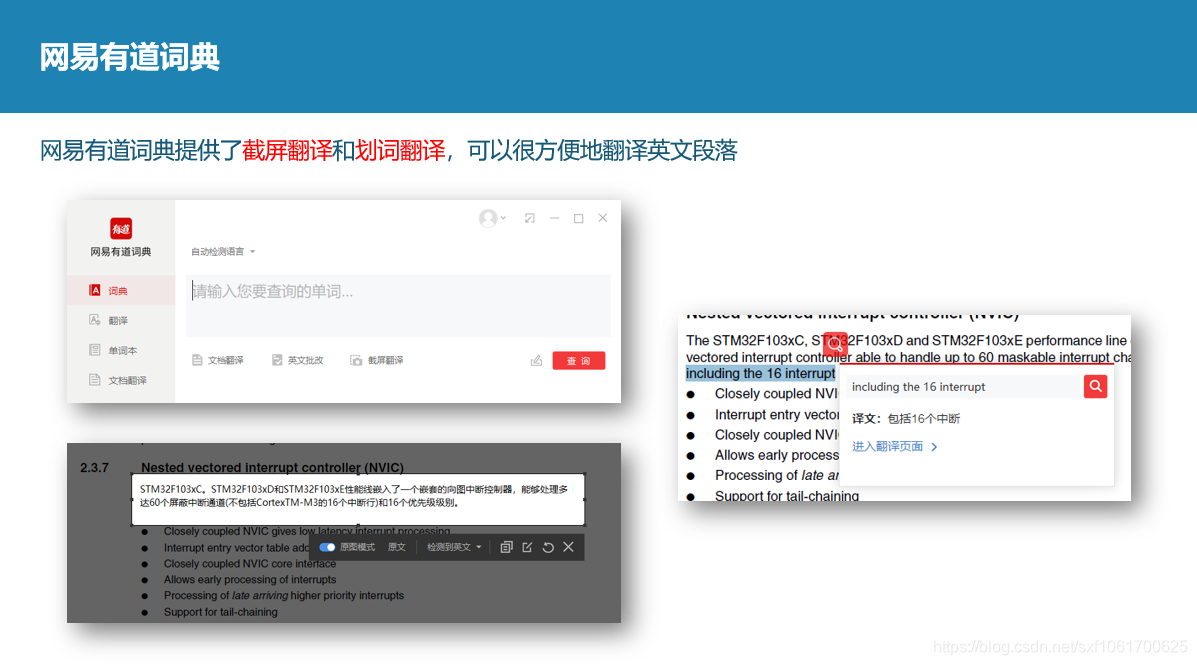Screen dimensions: 1197x665
Task: Click 'Processing of late arriving higher priority interrupts'
Action: click(284, 596)
